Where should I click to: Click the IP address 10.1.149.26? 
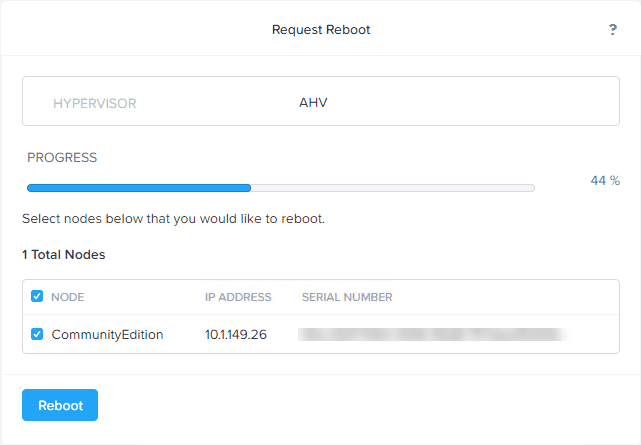pos(236,334)
